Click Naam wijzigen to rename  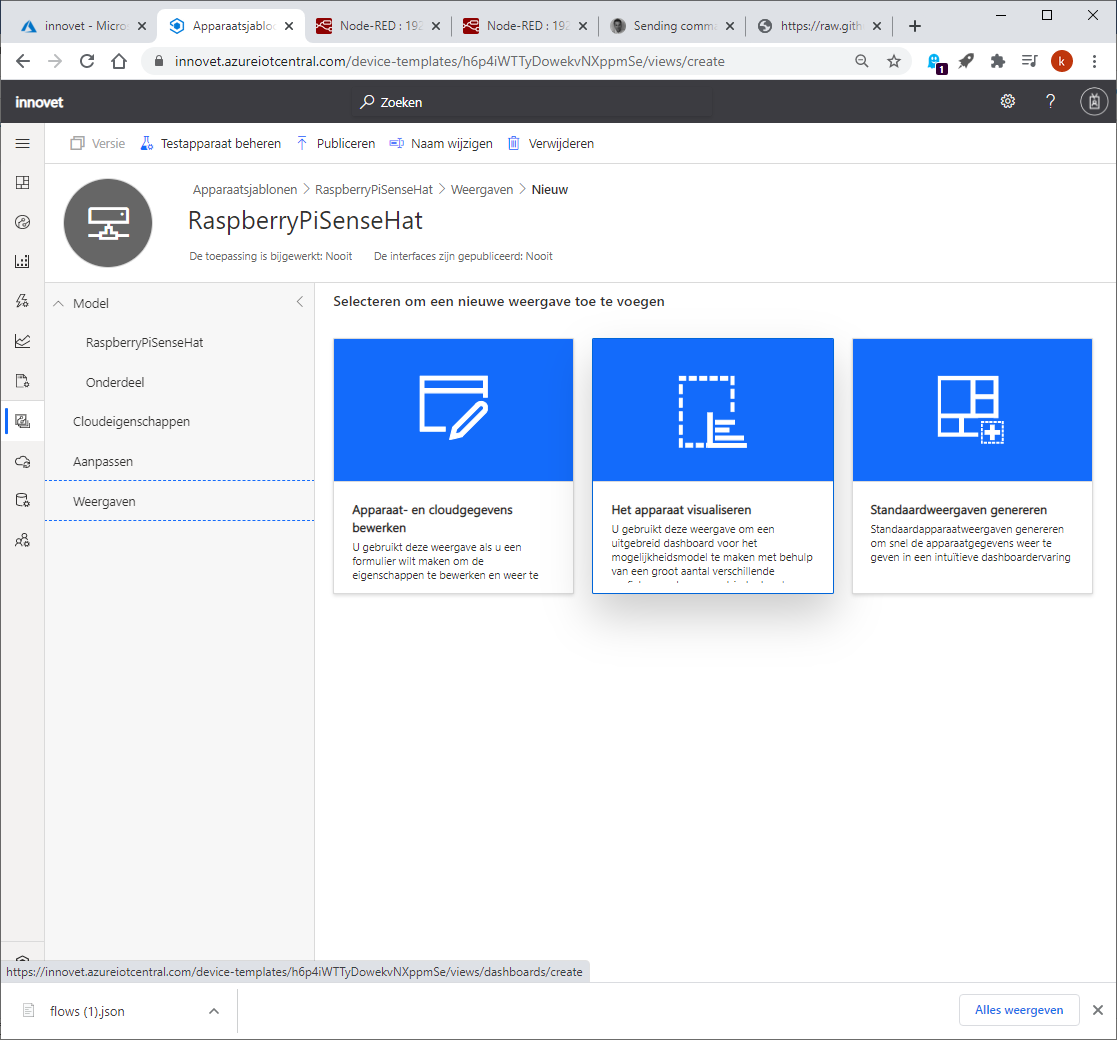click(441, 143)
